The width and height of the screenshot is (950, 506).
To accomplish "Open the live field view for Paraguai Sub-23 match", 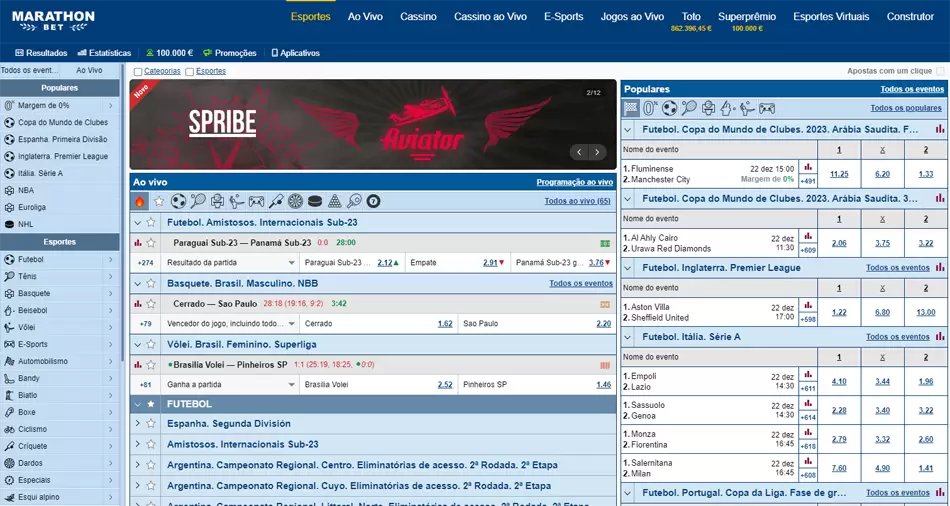I will coord(605,243).
